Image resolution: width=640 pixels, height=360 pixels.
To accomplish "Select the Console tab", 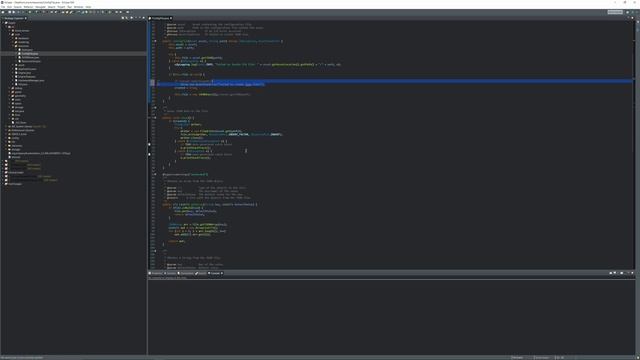I will pos(214,273).
